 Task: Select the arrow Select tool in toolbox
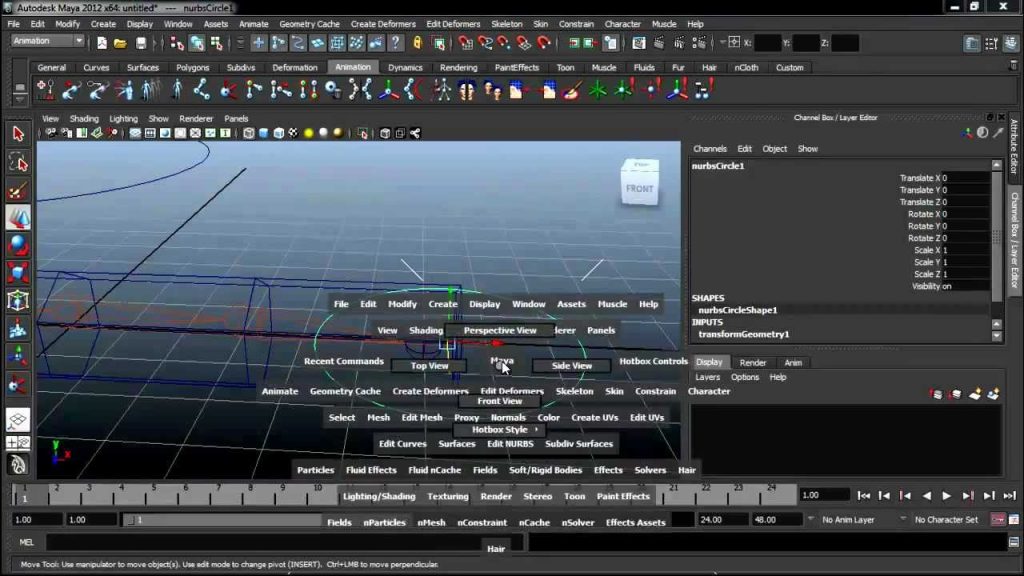[x=18, y=134]
